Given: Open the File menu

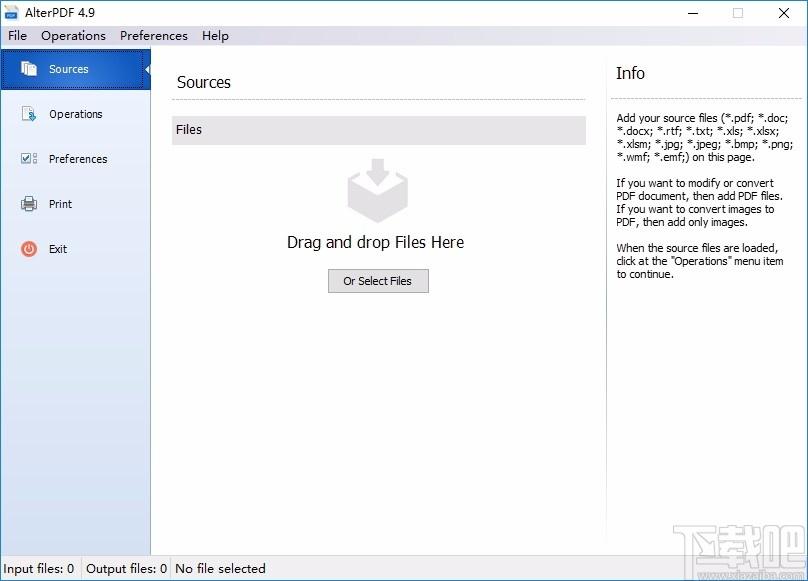Looking at the screenshot, I should pos(18,36).
